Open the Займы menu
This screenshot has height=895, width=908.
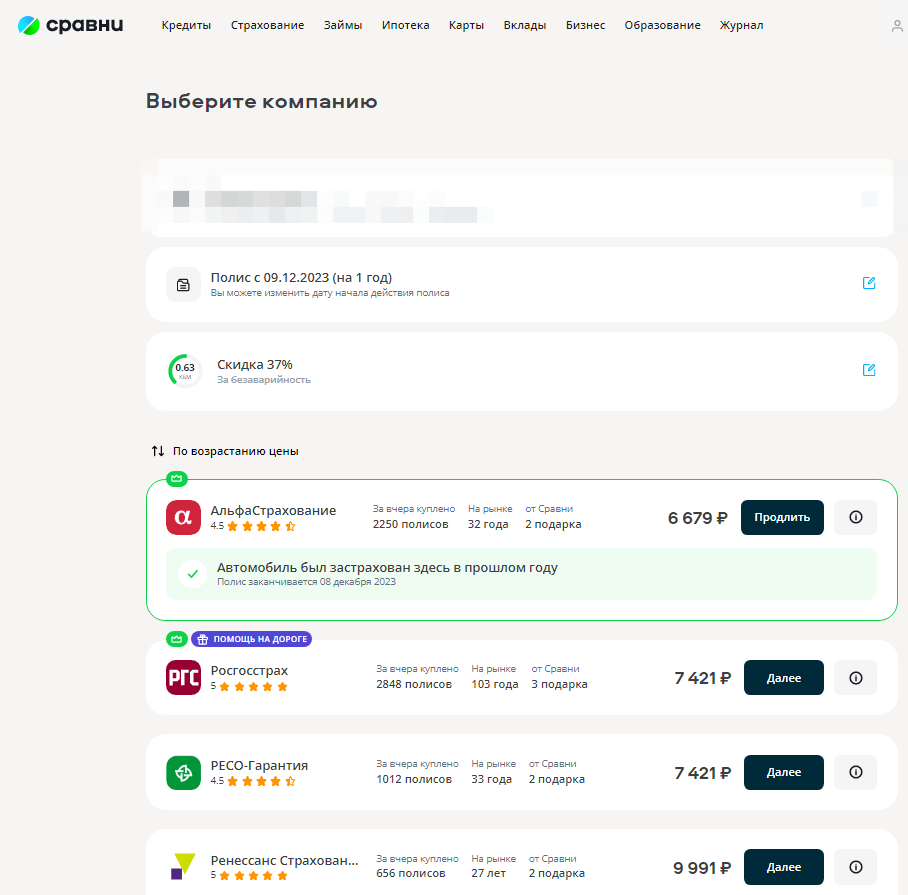click(343, 25)
